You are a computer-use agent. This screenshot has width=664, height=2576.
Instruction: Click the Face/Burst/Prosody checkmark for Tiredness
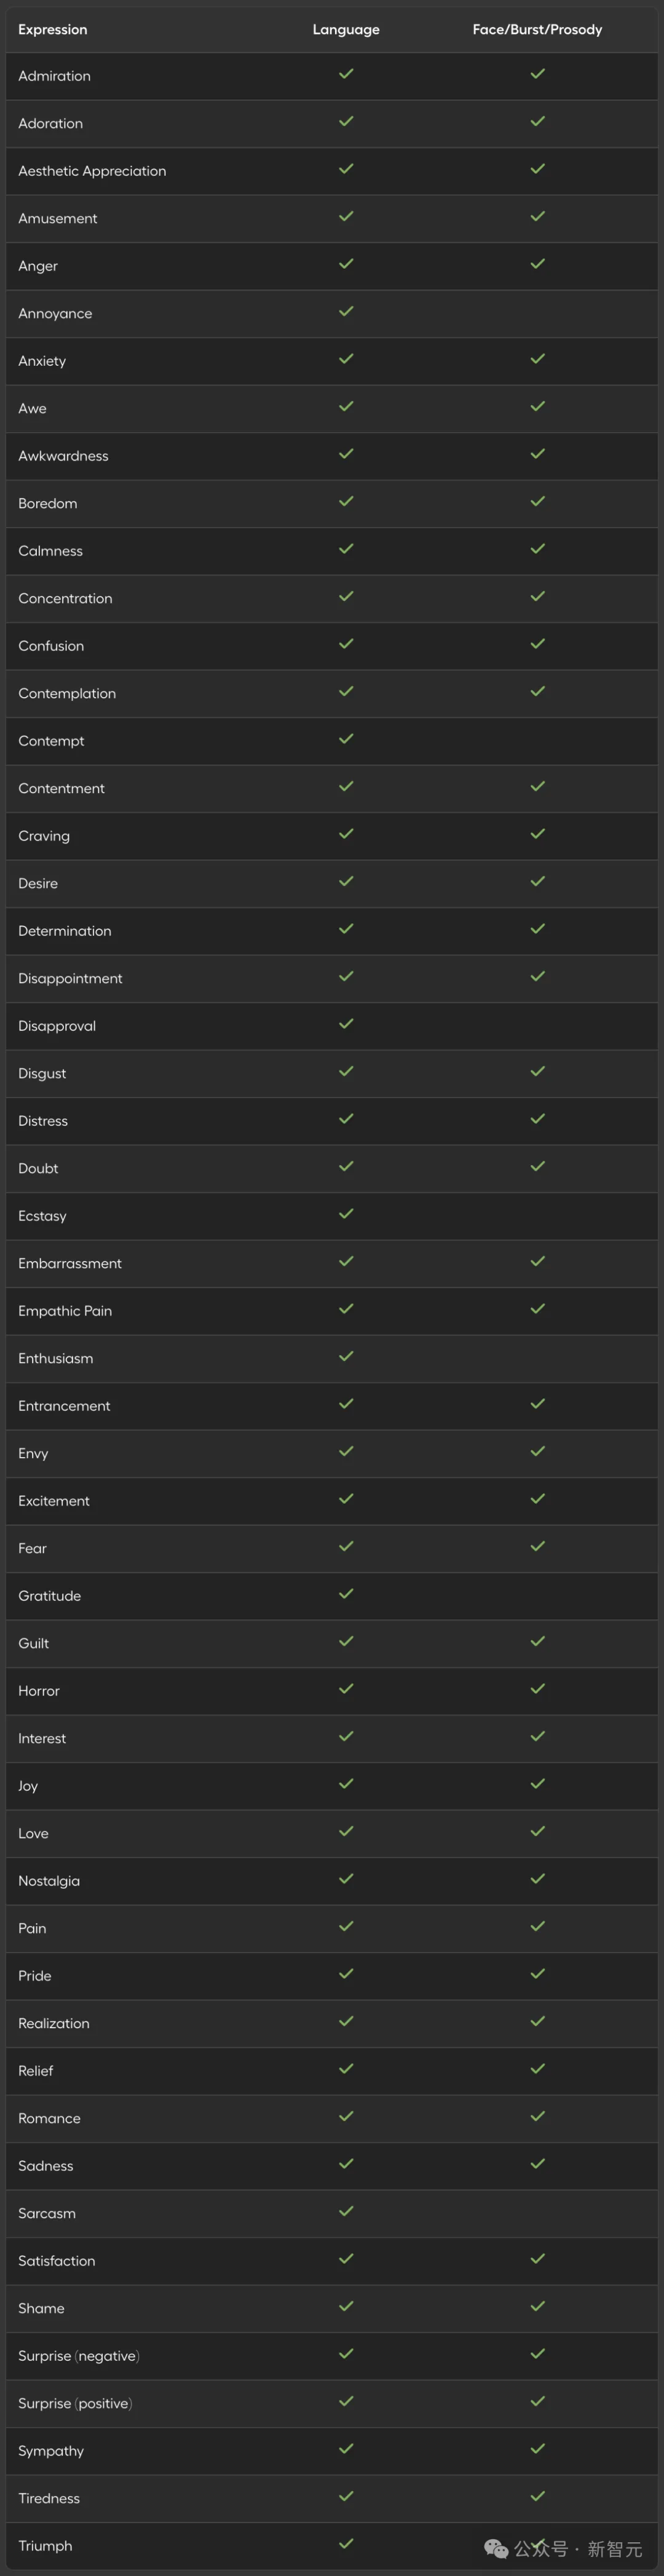tap(537, 2496)
